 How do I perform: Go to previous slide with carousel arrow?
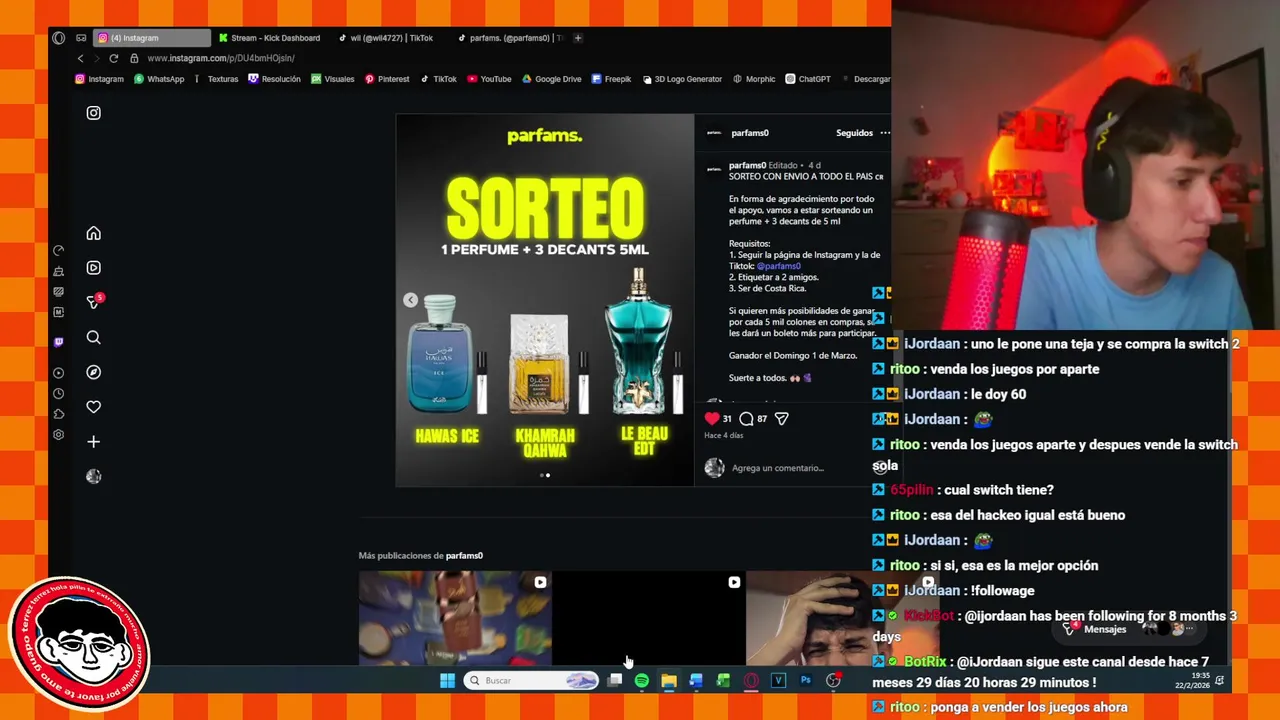[410, 300]
